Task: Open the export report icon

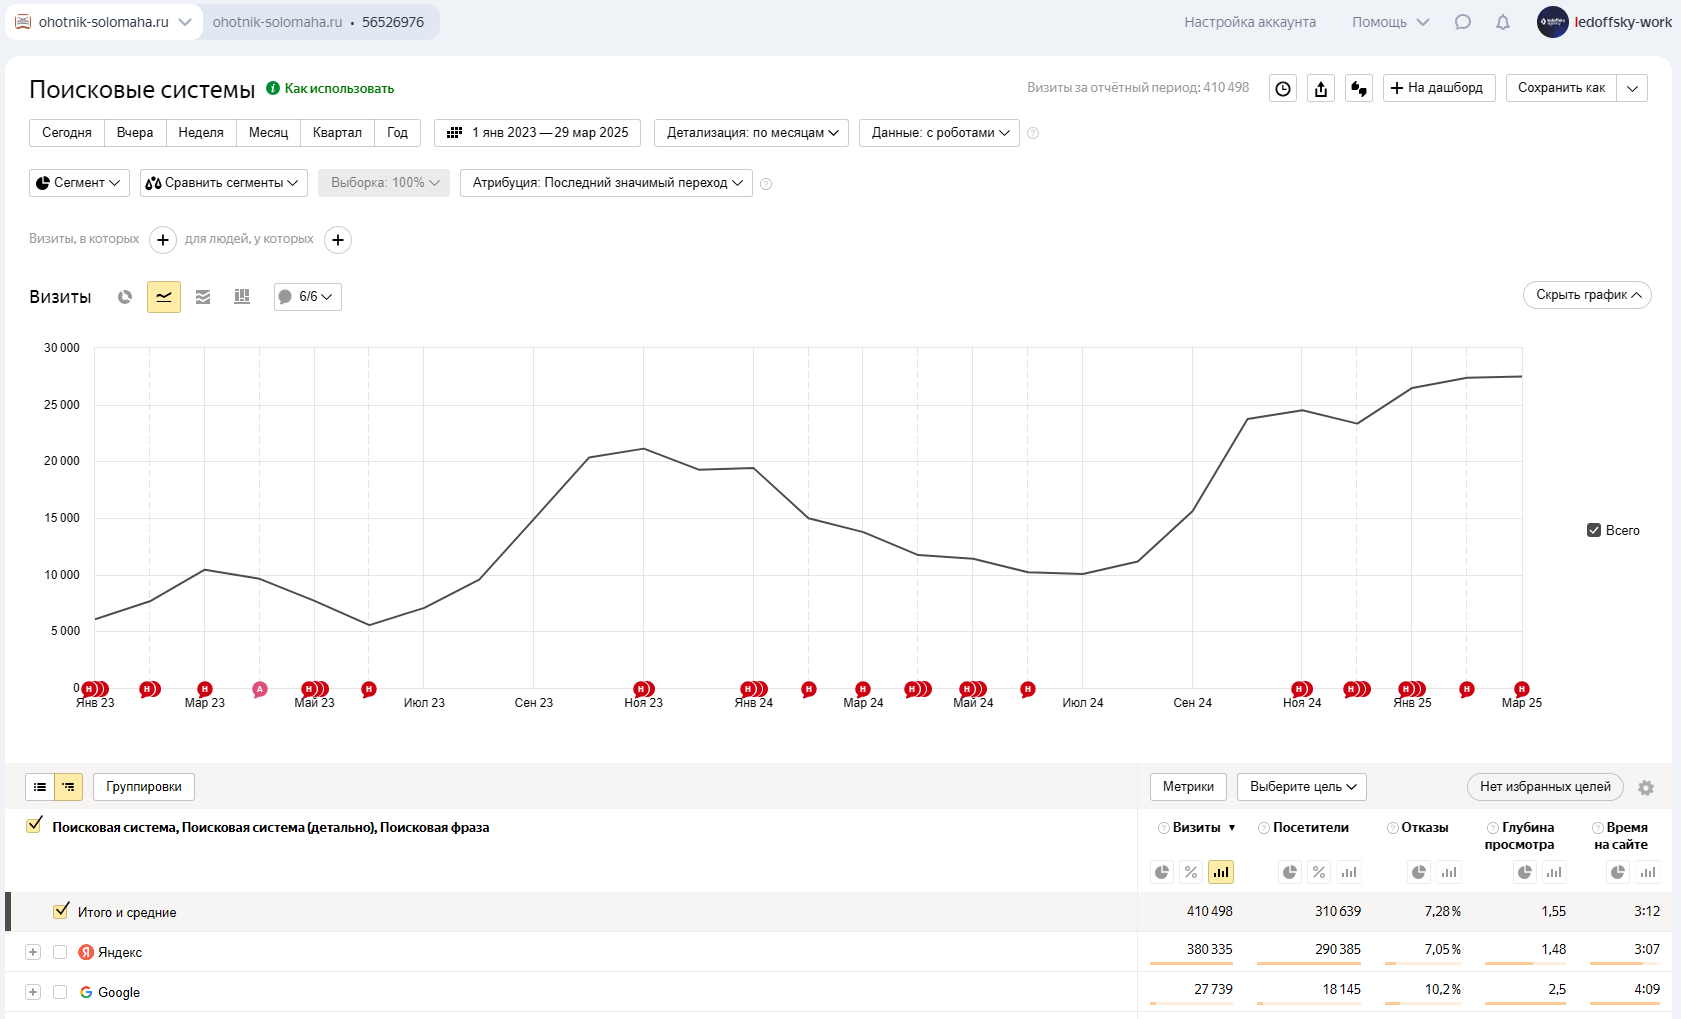Action: [x=1321, y=88]
